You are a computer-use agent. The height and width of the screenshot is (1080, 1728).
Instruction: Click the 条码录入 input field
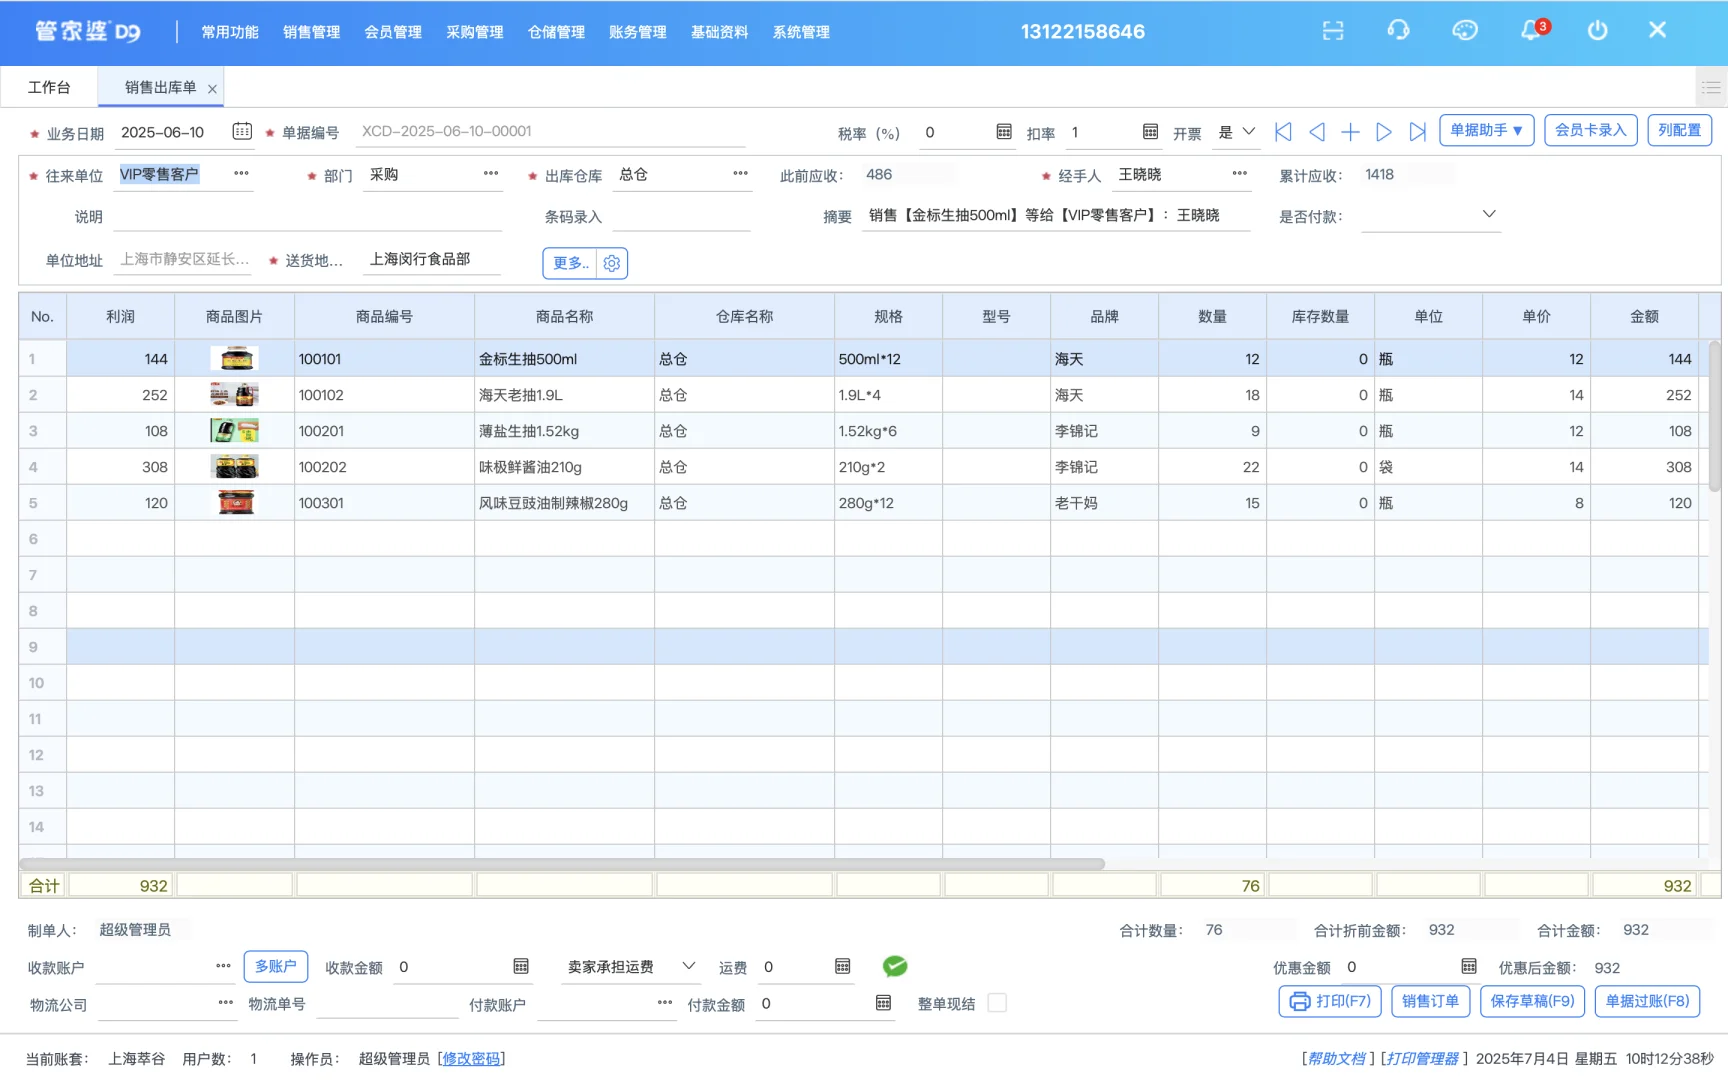point(681,216)
